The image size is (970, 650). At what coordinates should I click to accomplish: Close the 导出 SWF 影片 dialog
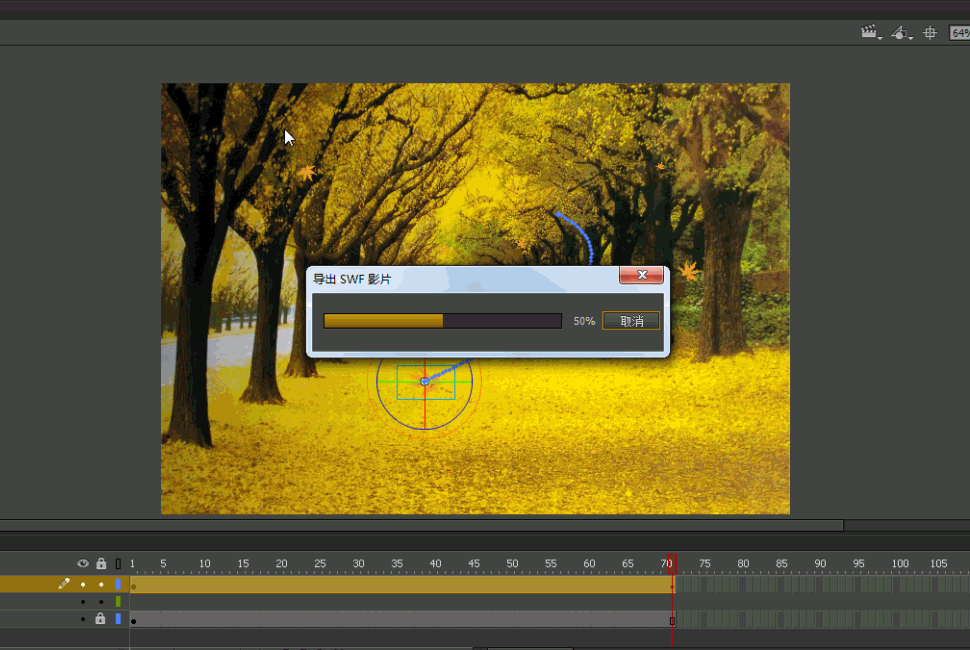click(x=642, y=275)
